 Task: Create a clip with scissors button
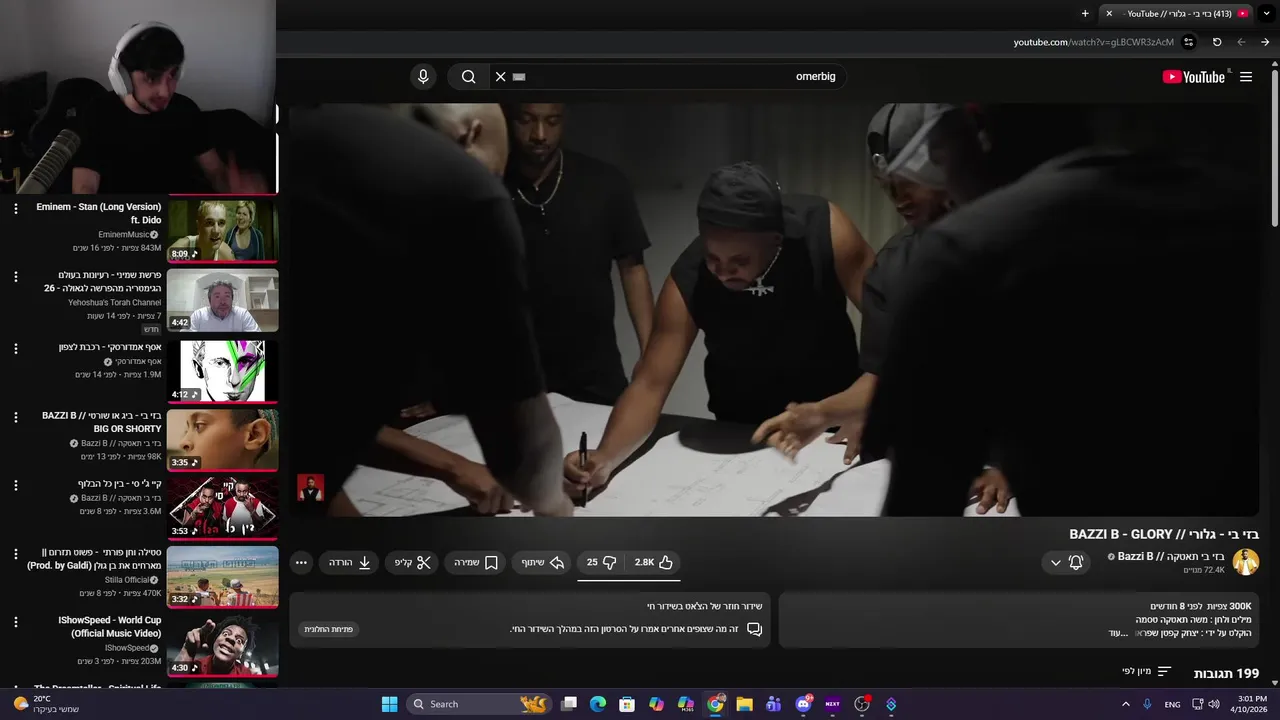(x=412, y=563)
